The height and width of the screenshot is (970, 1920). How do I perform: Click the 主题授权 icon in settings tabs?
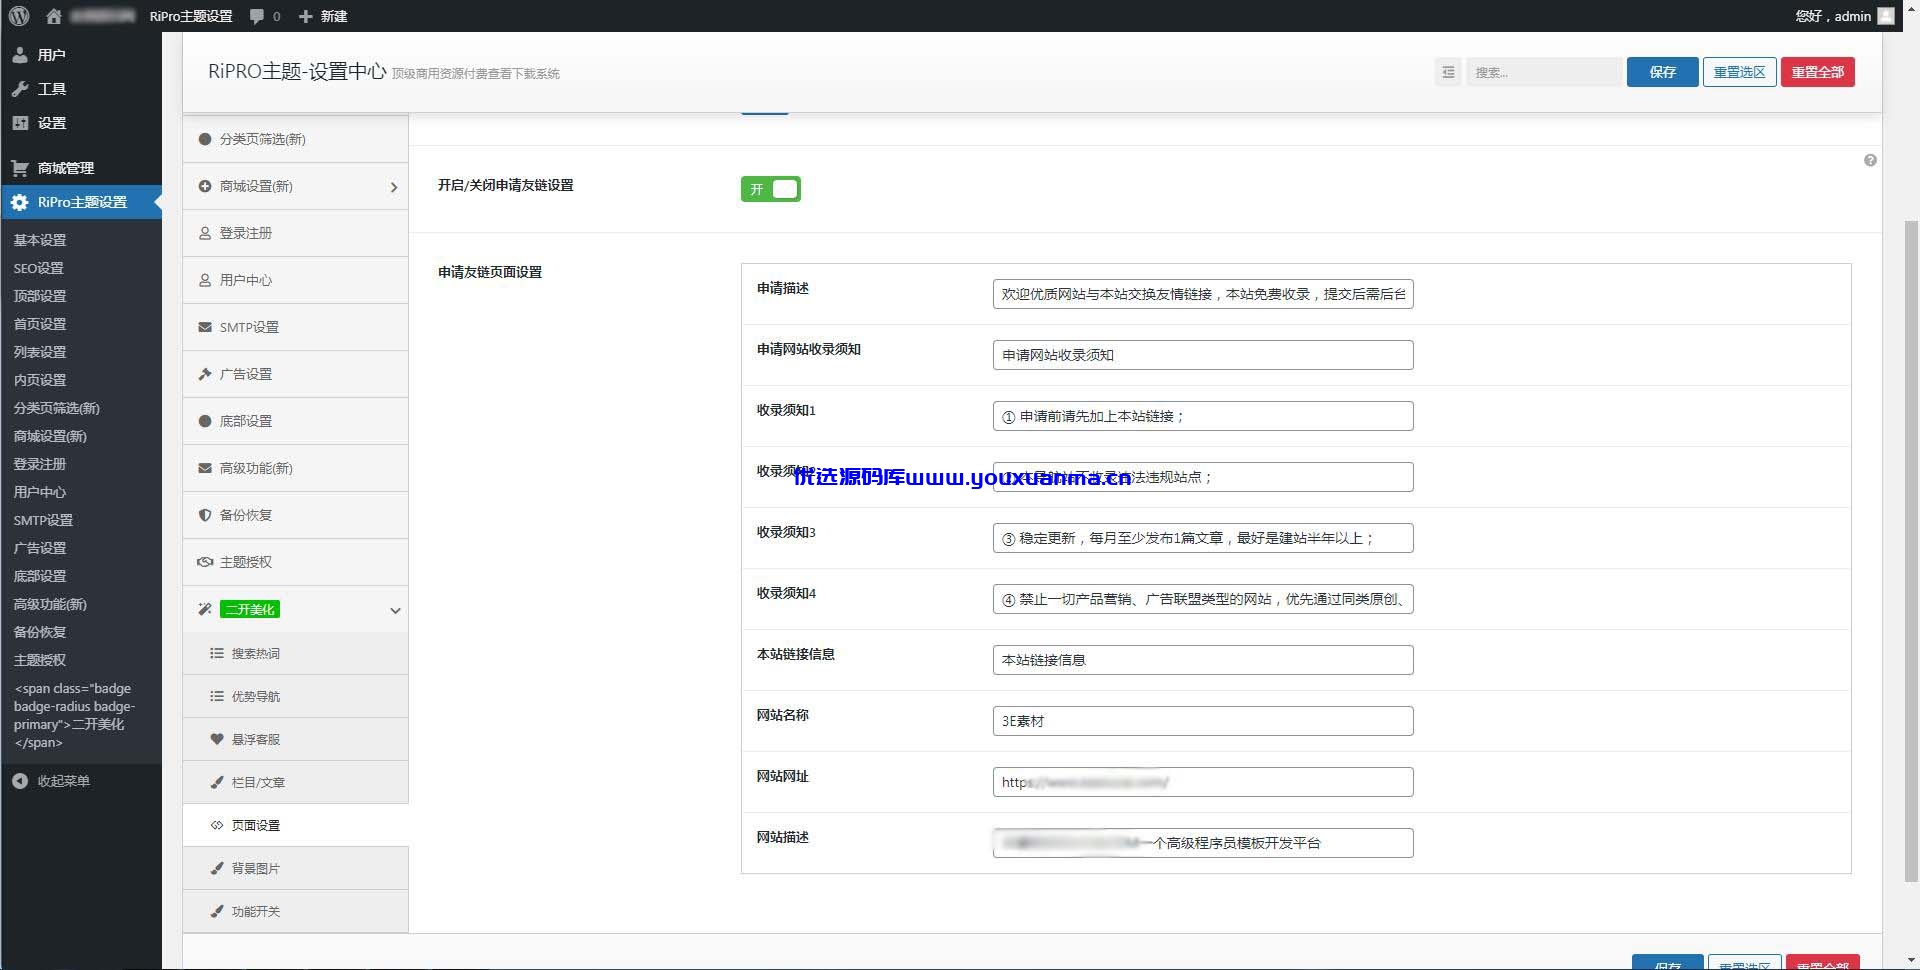point(205,562)
